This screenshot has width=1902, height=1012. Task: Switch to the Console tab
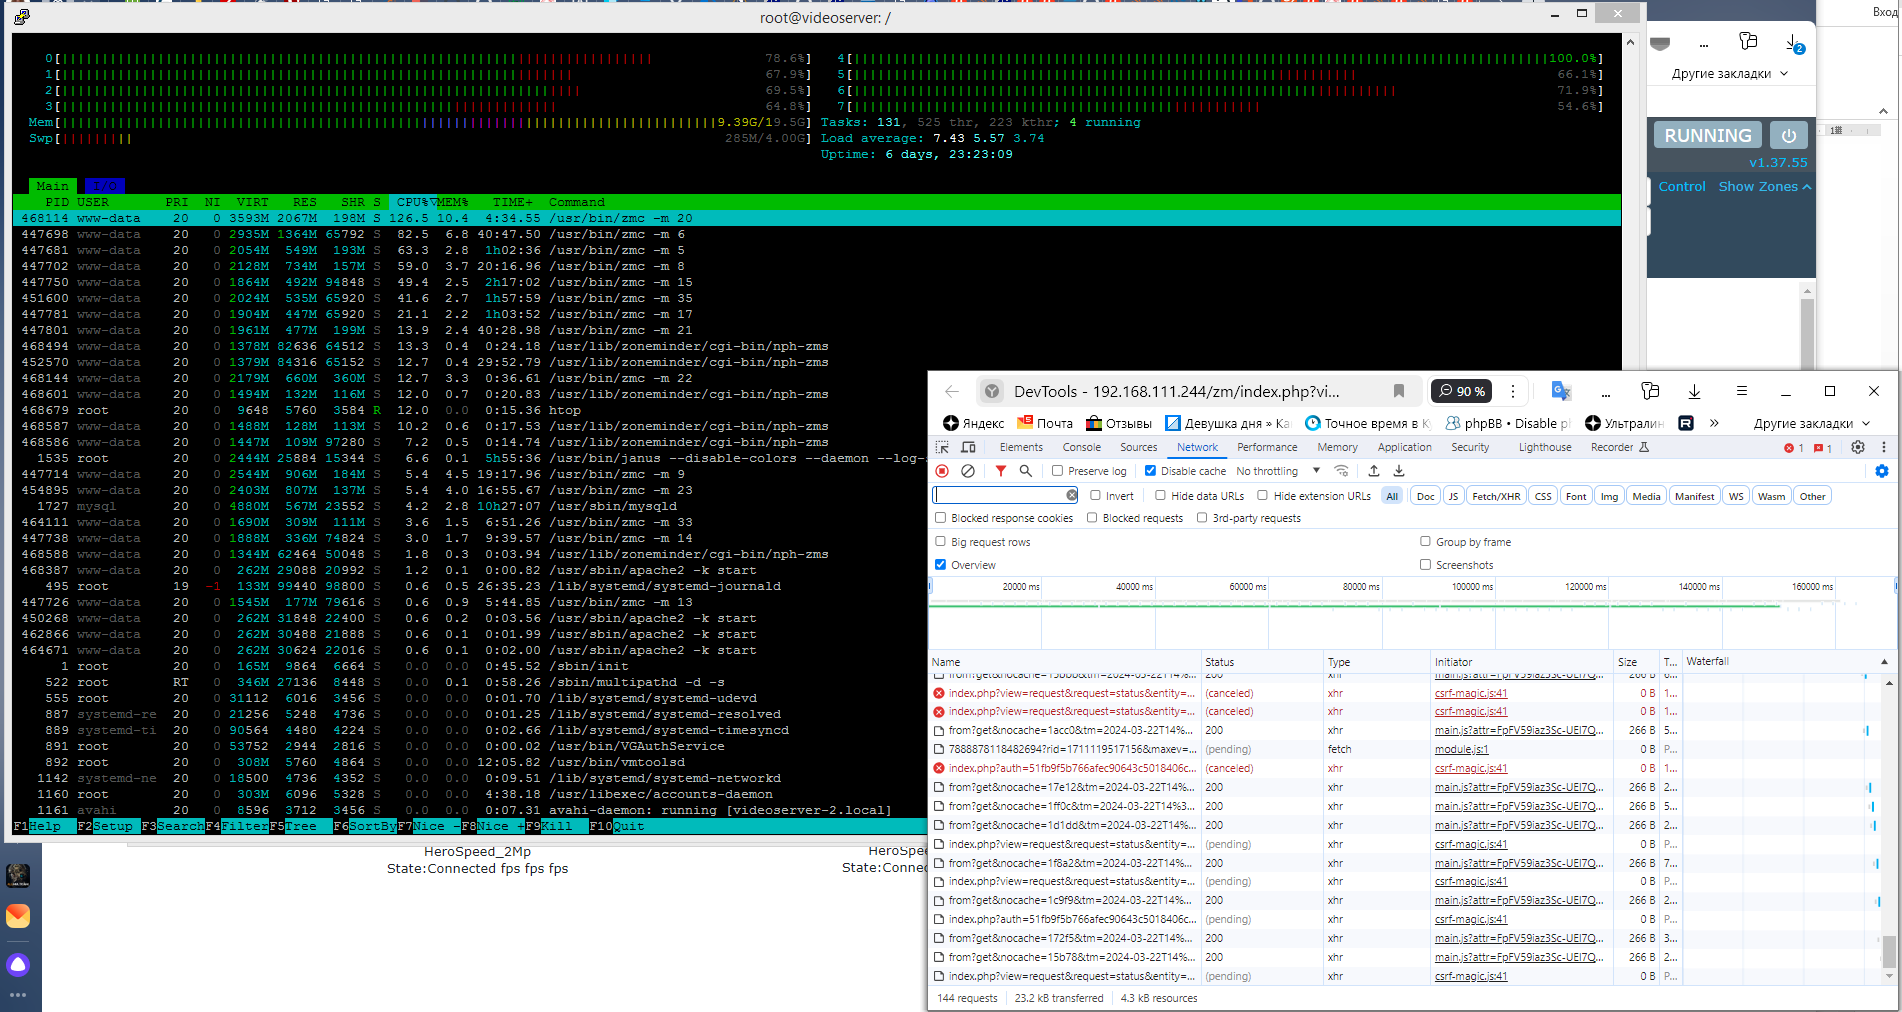[x=1081, y=447]
